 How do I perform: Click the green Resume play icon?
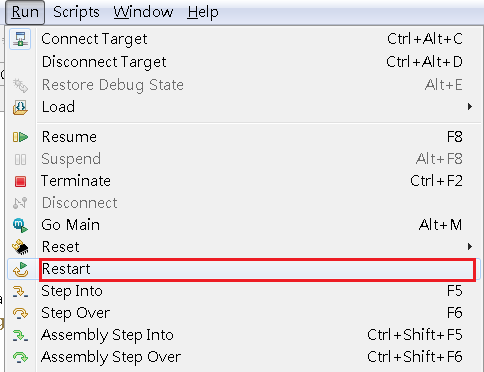point(20,137)
